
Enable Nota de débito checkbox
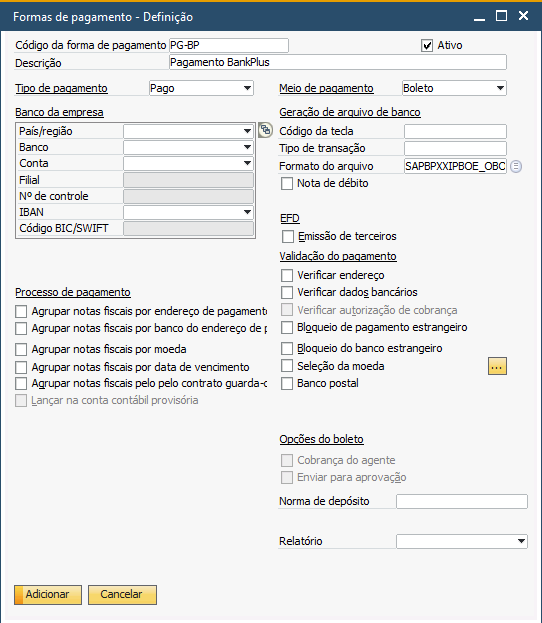286,184
